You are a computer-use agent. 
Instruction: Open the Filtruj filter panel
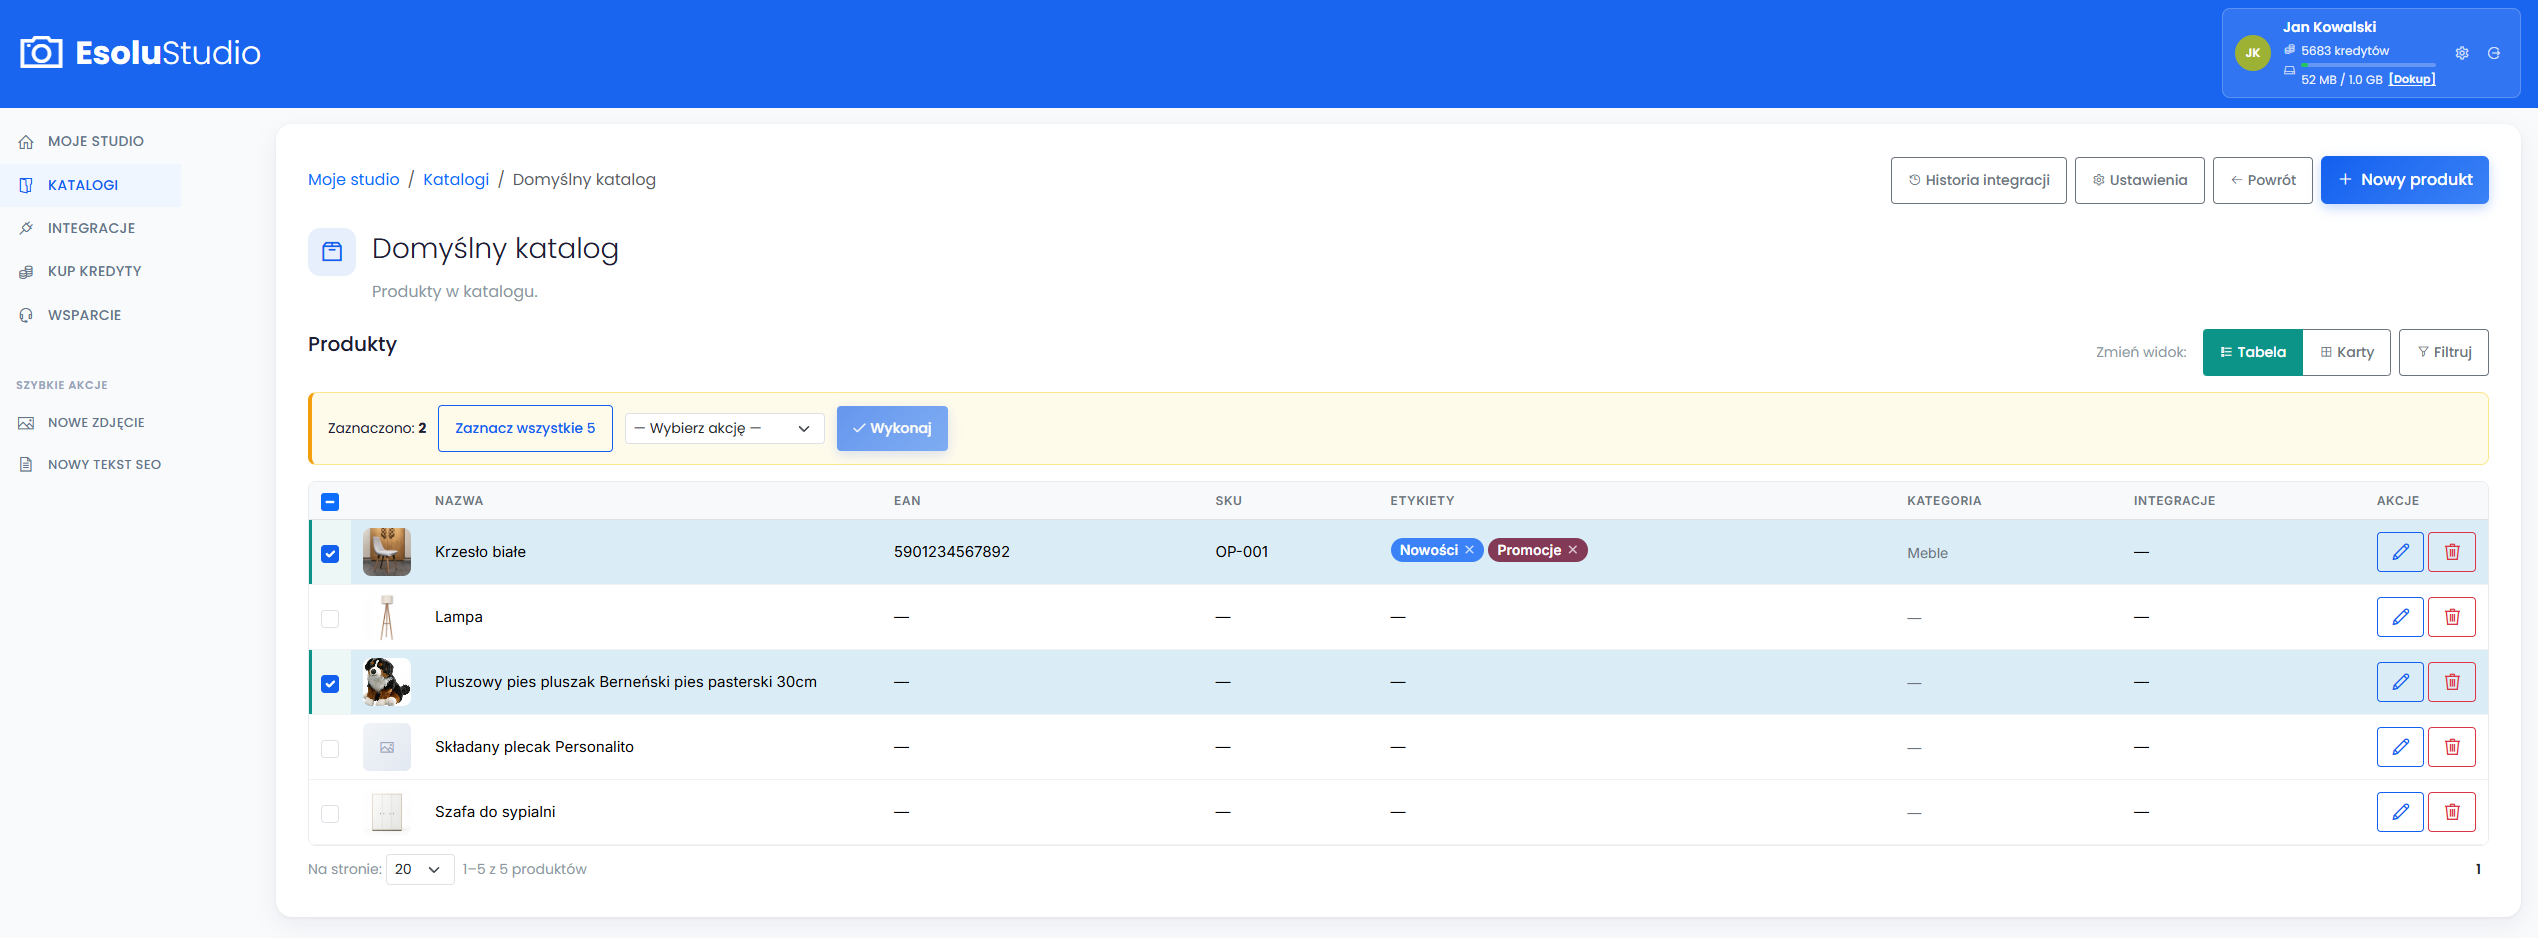coord(2443,352)
